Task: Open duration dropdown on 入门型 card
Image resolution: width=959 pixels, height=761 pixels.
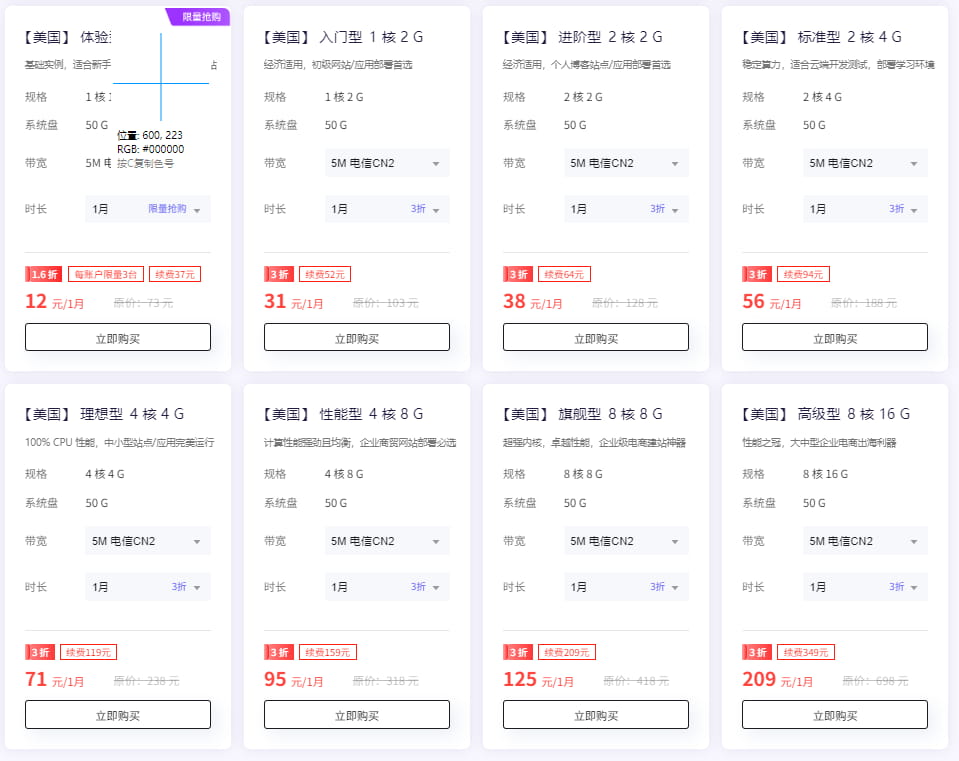Action: point(387,209)
